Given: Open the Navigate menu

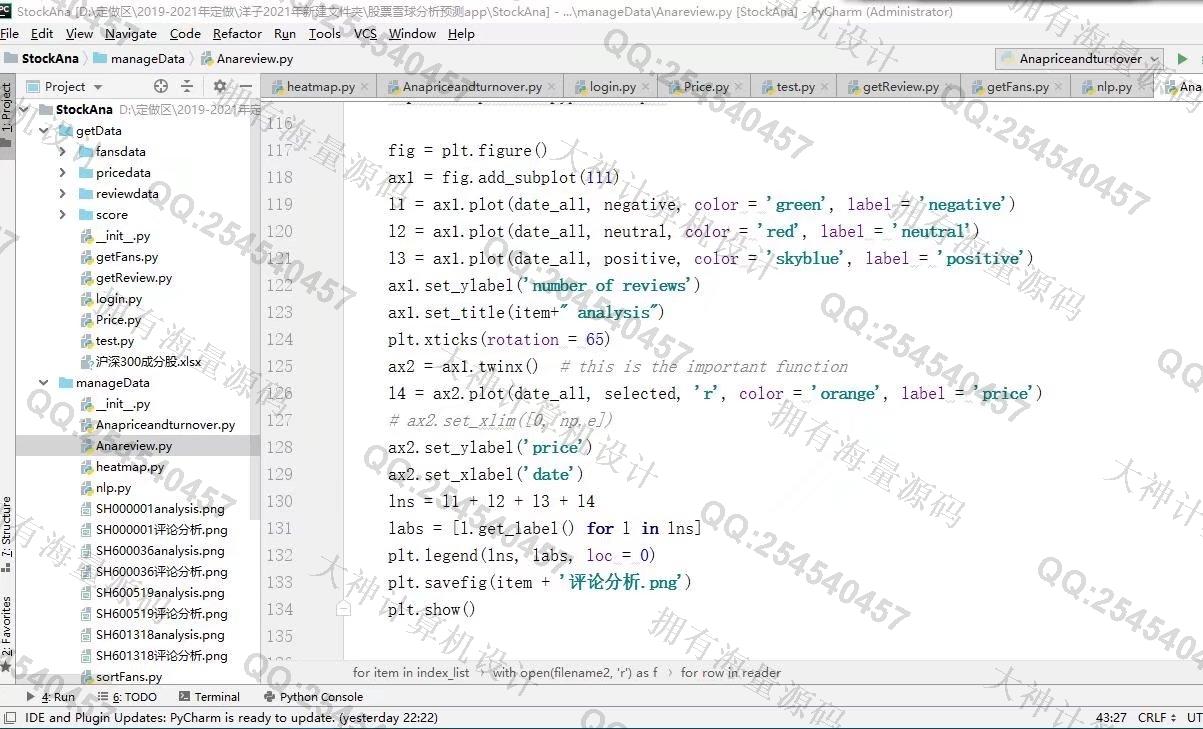Looking at the screenshot, I should coord(131,33).
